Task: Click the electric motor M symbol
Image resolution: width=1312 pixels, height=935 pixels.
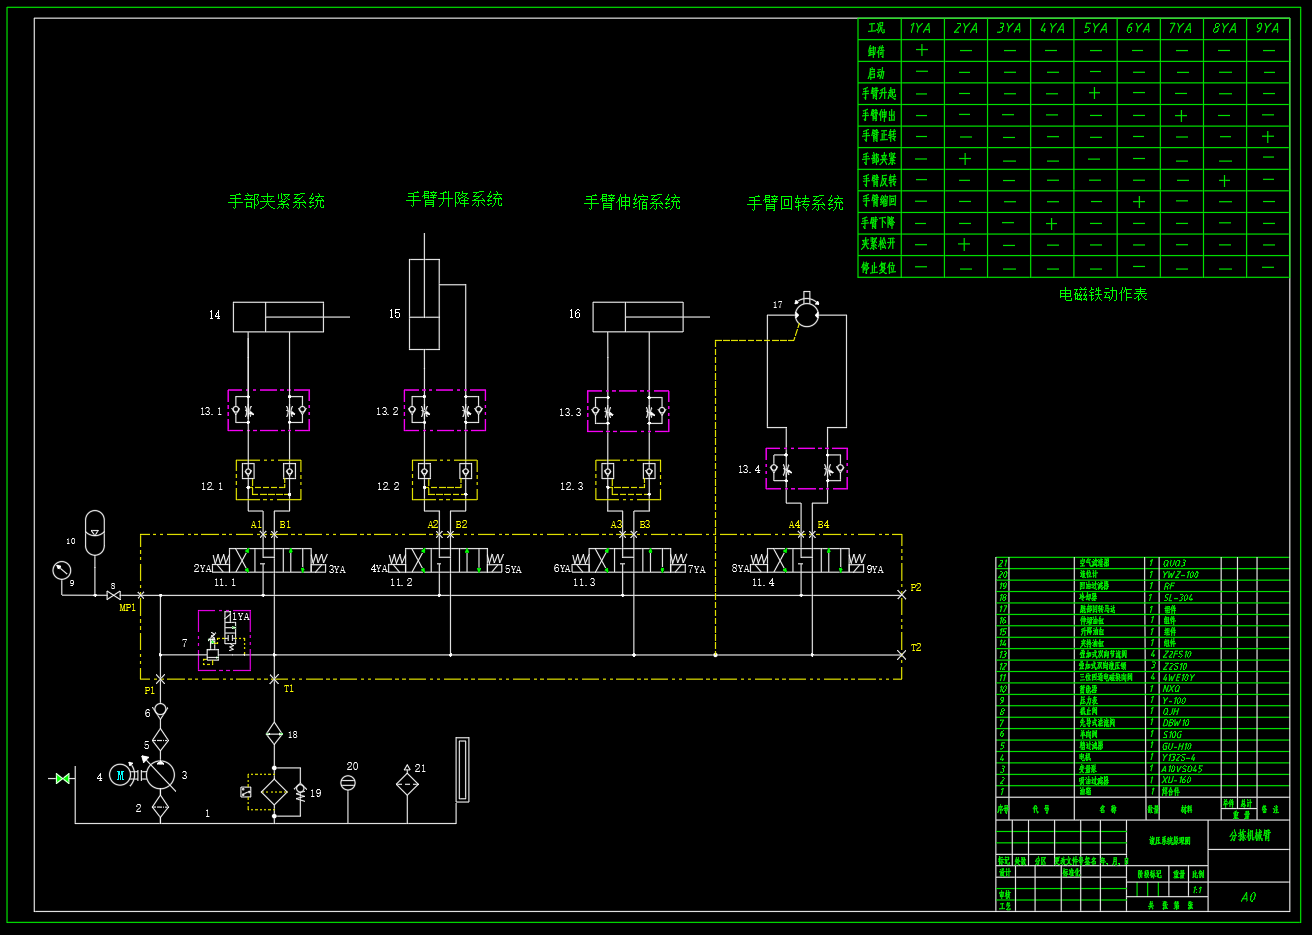Action: click(x=120, y=774)
